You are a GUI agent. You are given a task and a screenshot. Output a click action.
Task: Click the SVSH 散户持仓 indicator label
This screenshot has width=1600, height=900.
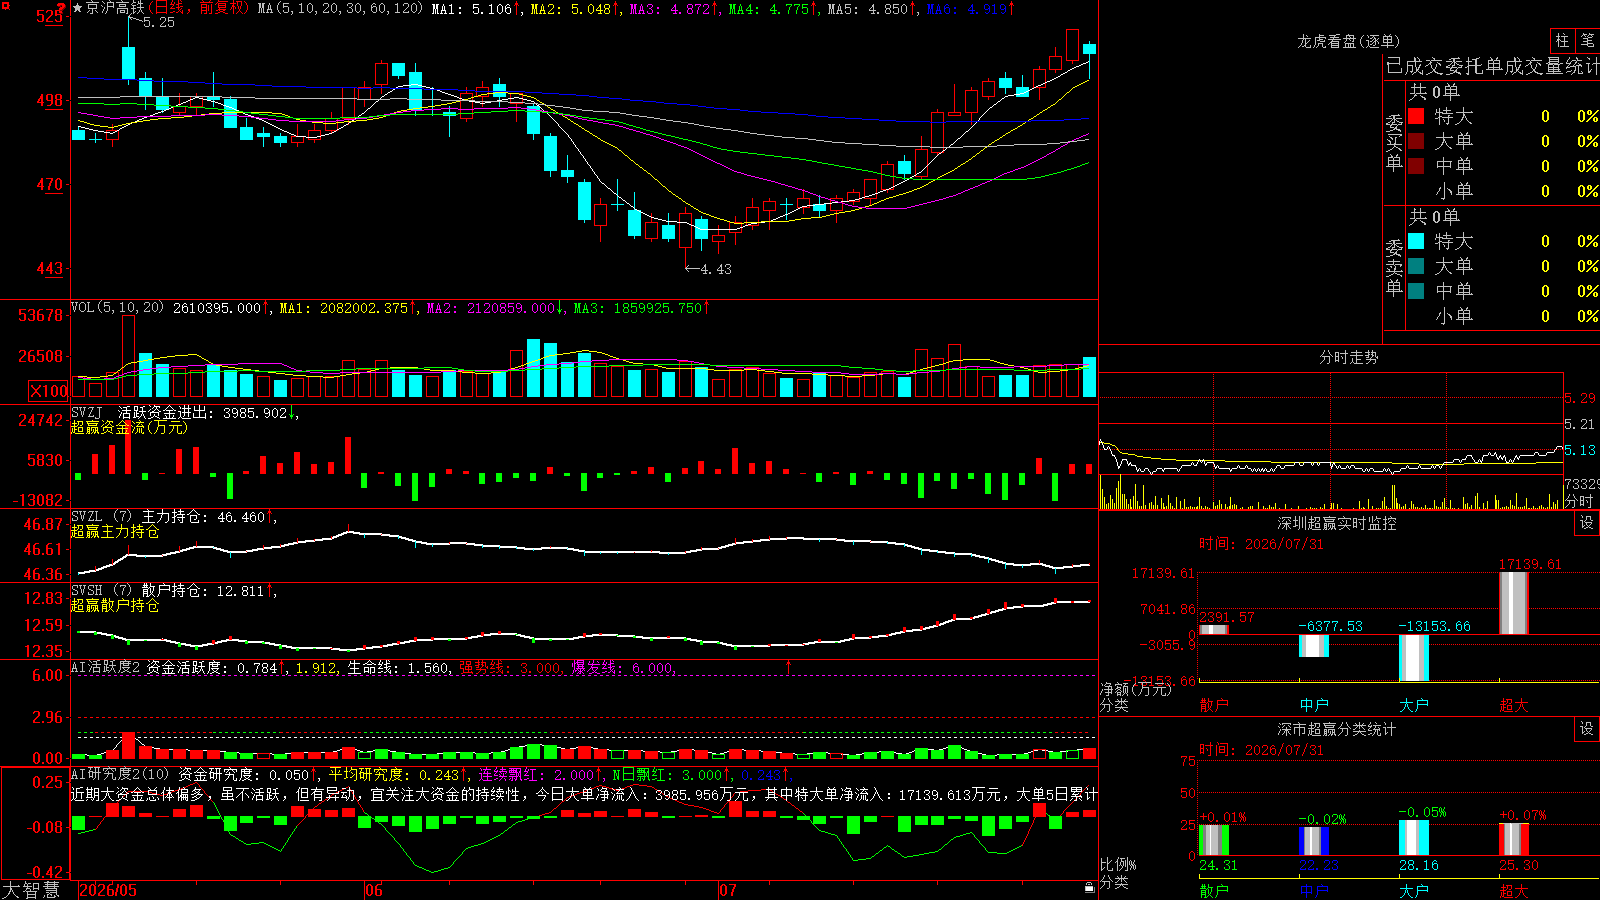point(141,591)
